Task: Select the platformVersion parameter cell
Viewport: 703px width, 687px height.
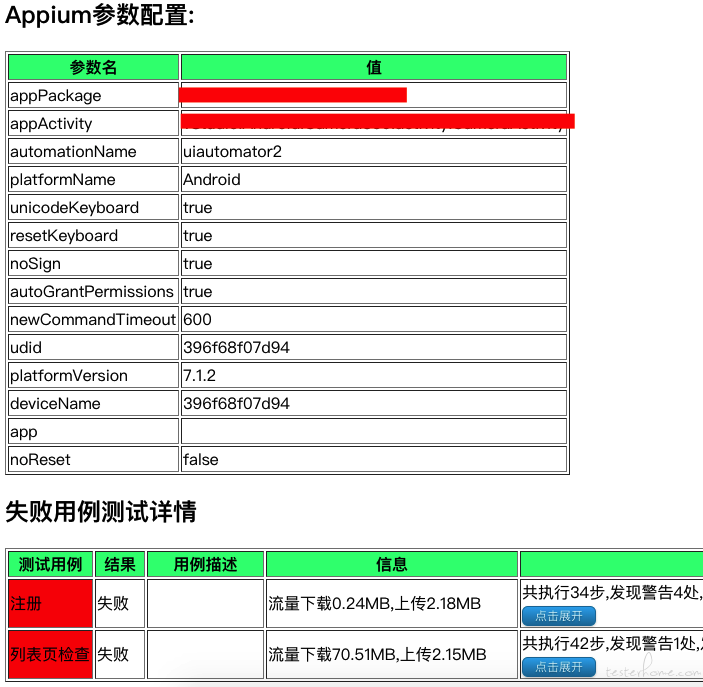Action: [x=93, y=375]
